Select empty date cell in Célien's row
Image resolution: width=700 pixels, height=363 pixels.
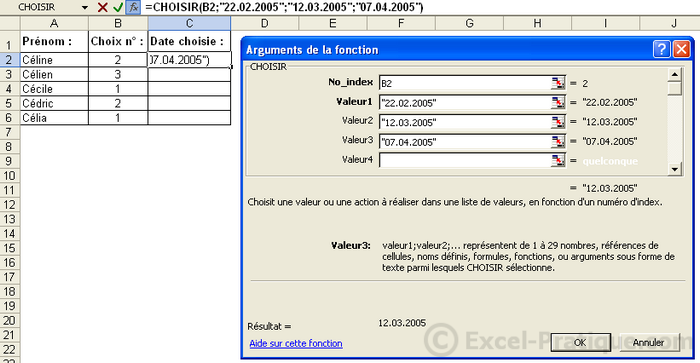click(x=189, y=74)
